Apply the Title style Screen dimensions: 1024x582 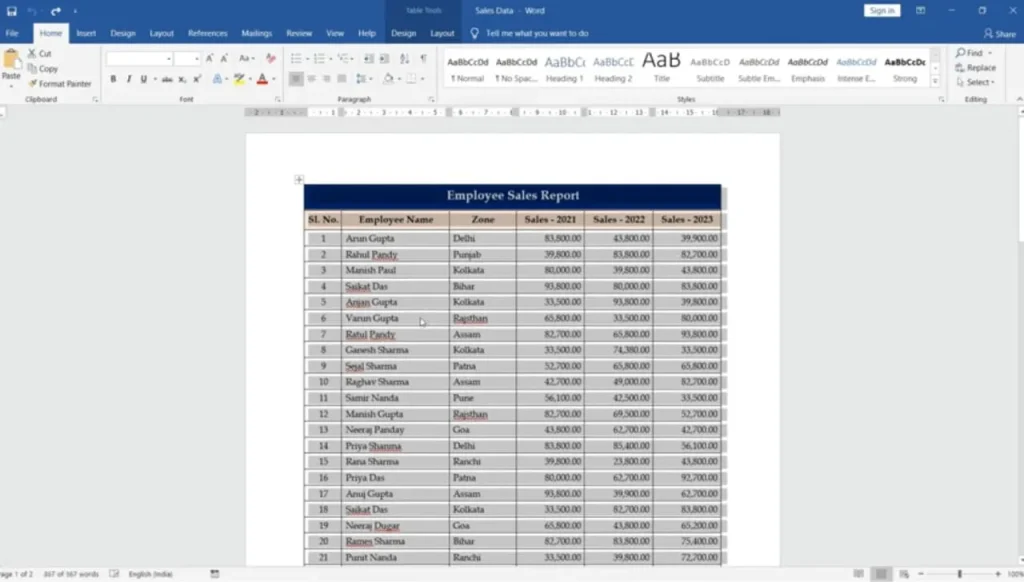point(662,68)
